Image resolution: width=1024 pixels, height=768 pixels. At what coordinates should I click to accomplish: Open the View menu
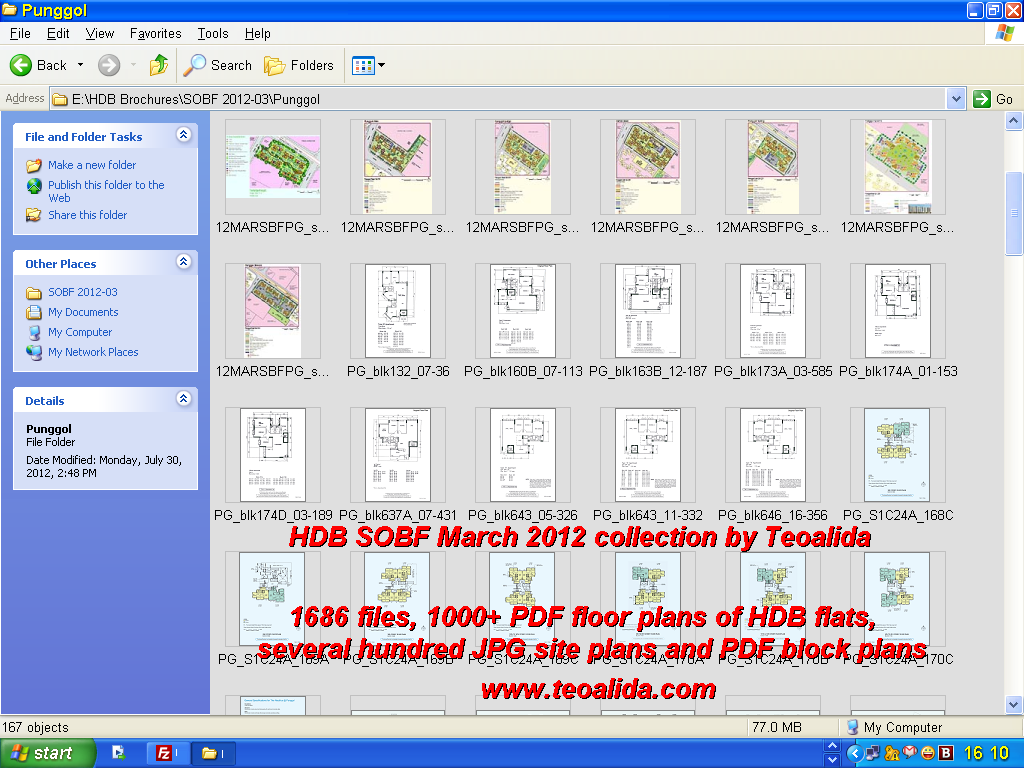coord(99,33)
